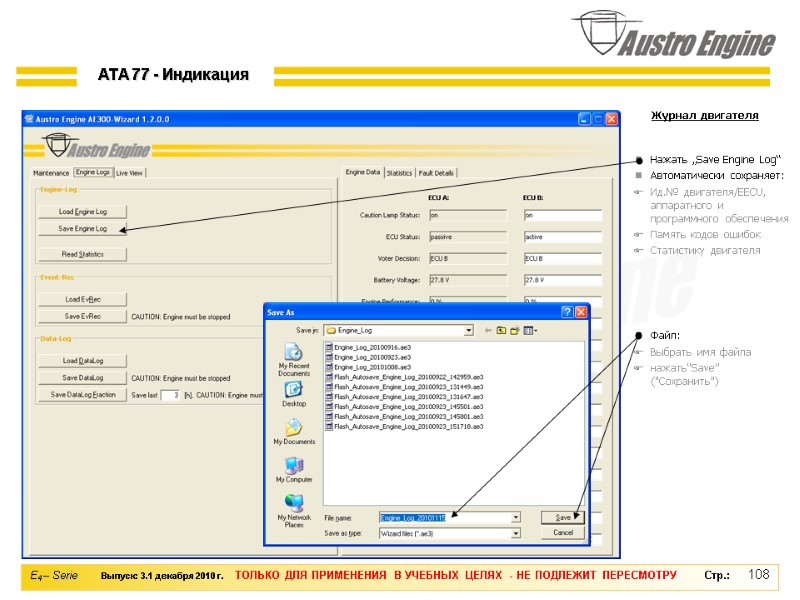The height and width of the screenshot is (600, 800).
Task: Open My Recent Documents in Save As sidebar
Action: [294, 360]
